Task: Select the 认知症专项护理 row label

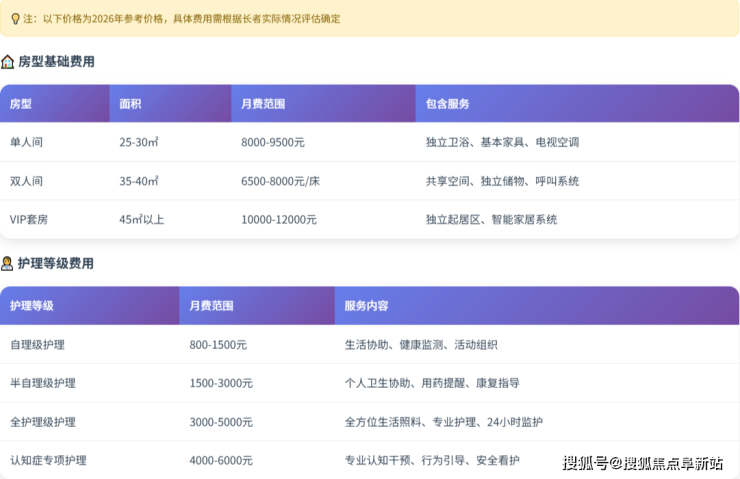Action: pos(48,460)
